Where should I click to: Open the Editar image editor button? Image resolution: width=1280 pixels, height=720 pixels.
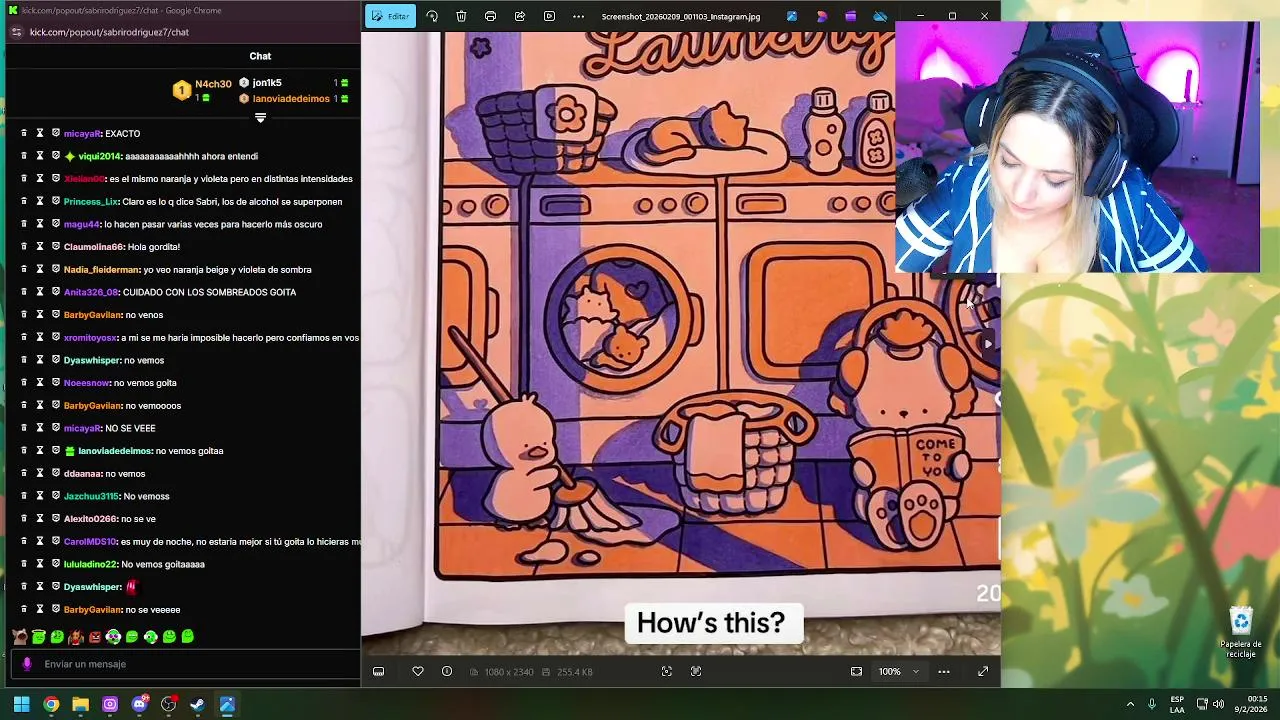pos(390,16)
